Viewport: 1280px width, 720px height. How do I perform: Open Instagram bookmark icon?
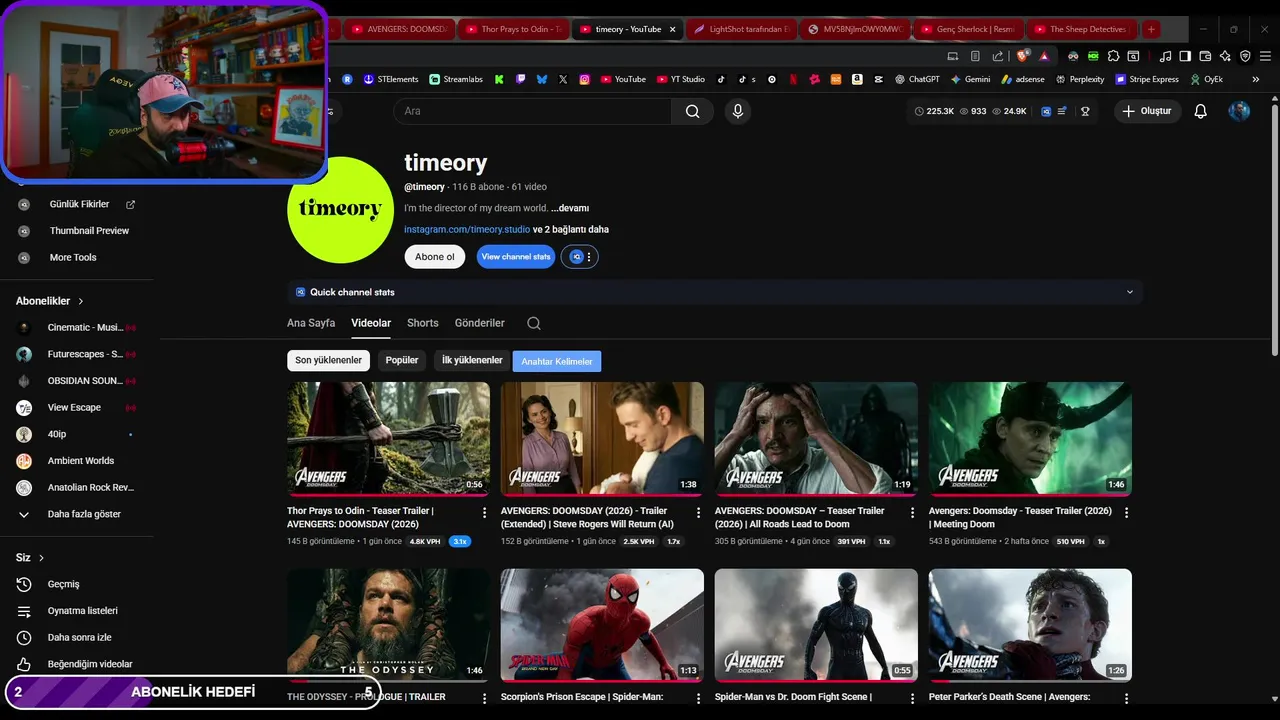[x=585, y=79]
